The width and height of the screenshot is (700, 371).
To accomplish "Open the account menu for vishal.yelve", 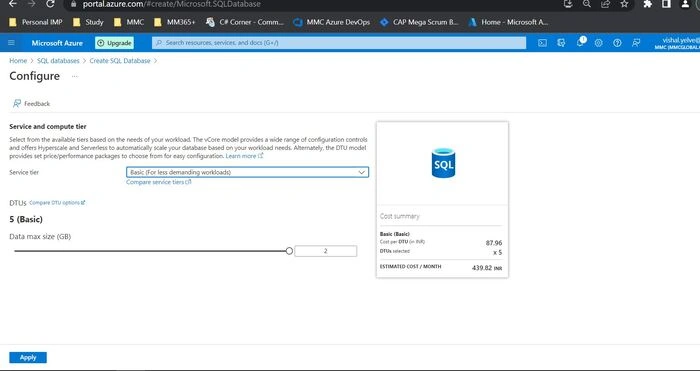I will 677,43.
